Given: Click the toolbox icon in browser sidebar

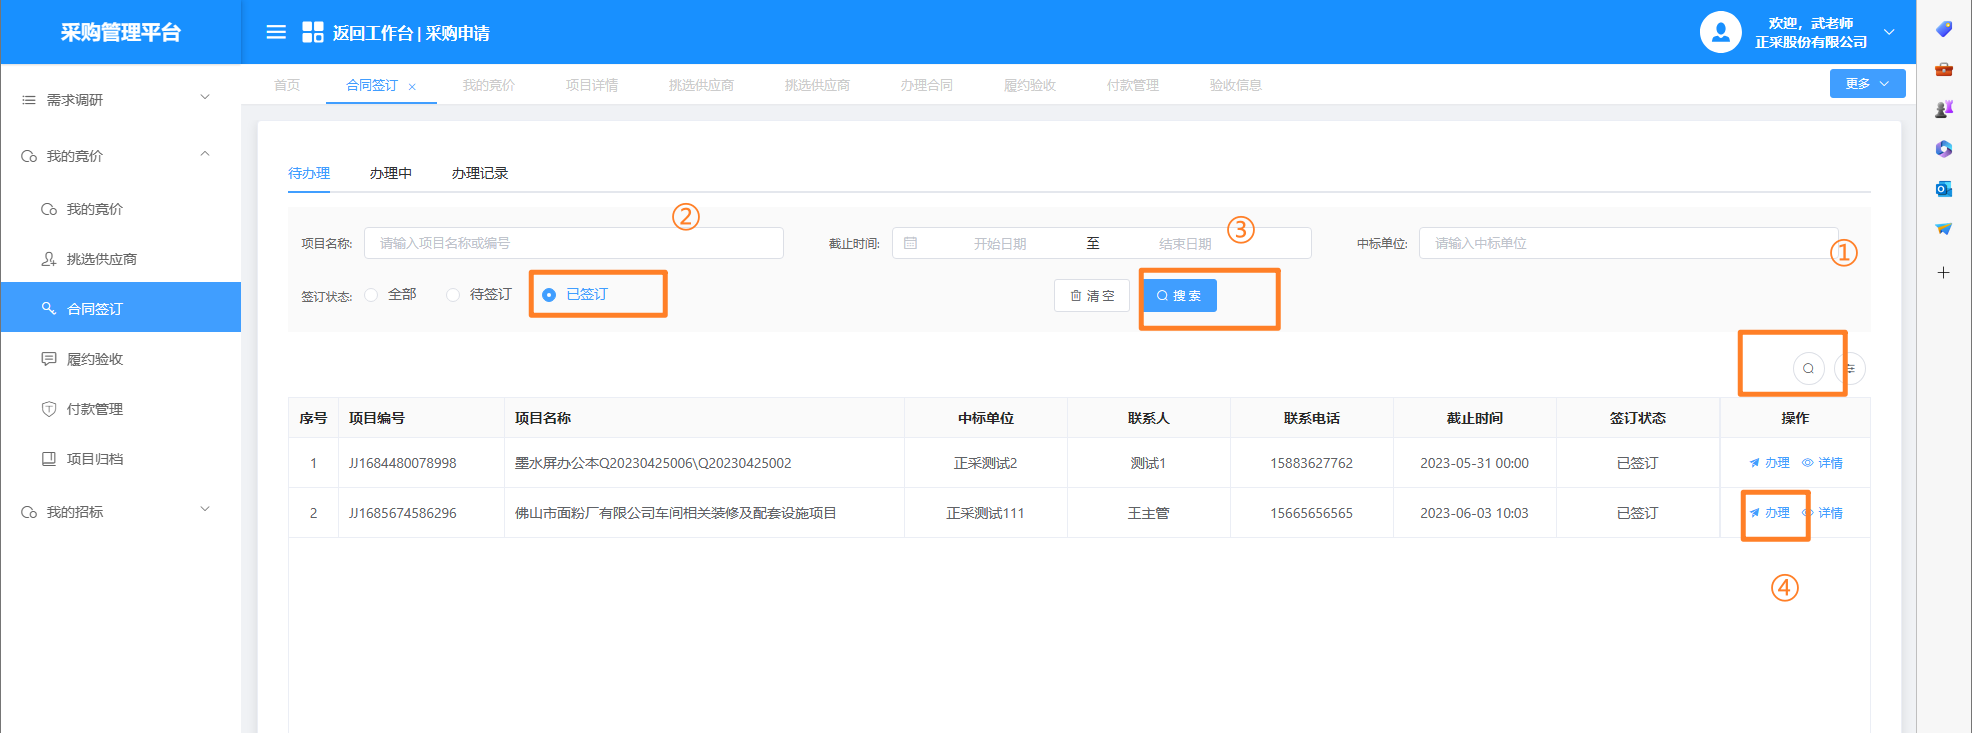Looking at the screenshot, I should [x=1943, y=69].
